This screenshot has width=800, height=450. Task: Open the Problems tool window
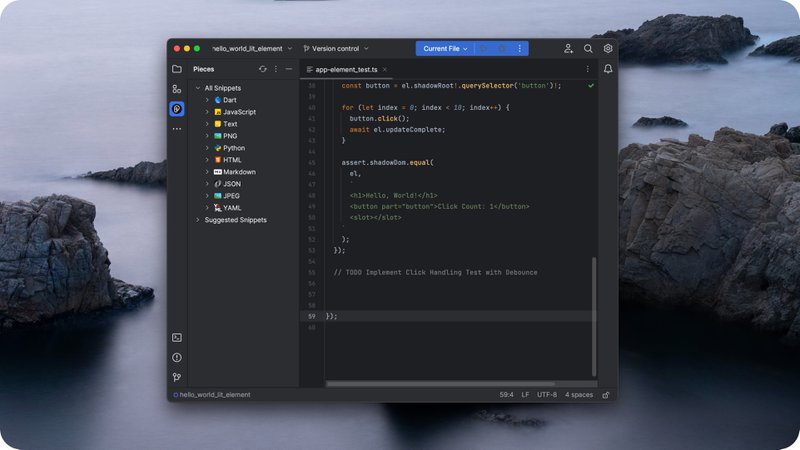(x=177, y=357)
